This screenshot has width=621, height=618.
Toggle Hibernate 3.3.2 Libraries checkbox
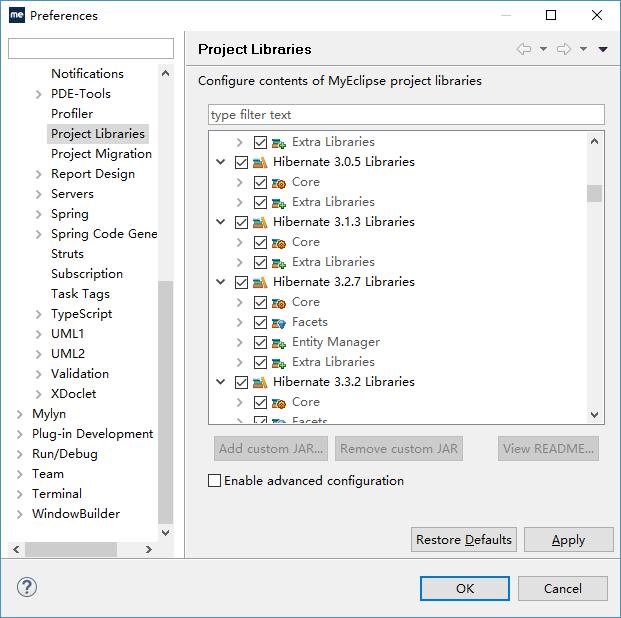coord(241,382)
